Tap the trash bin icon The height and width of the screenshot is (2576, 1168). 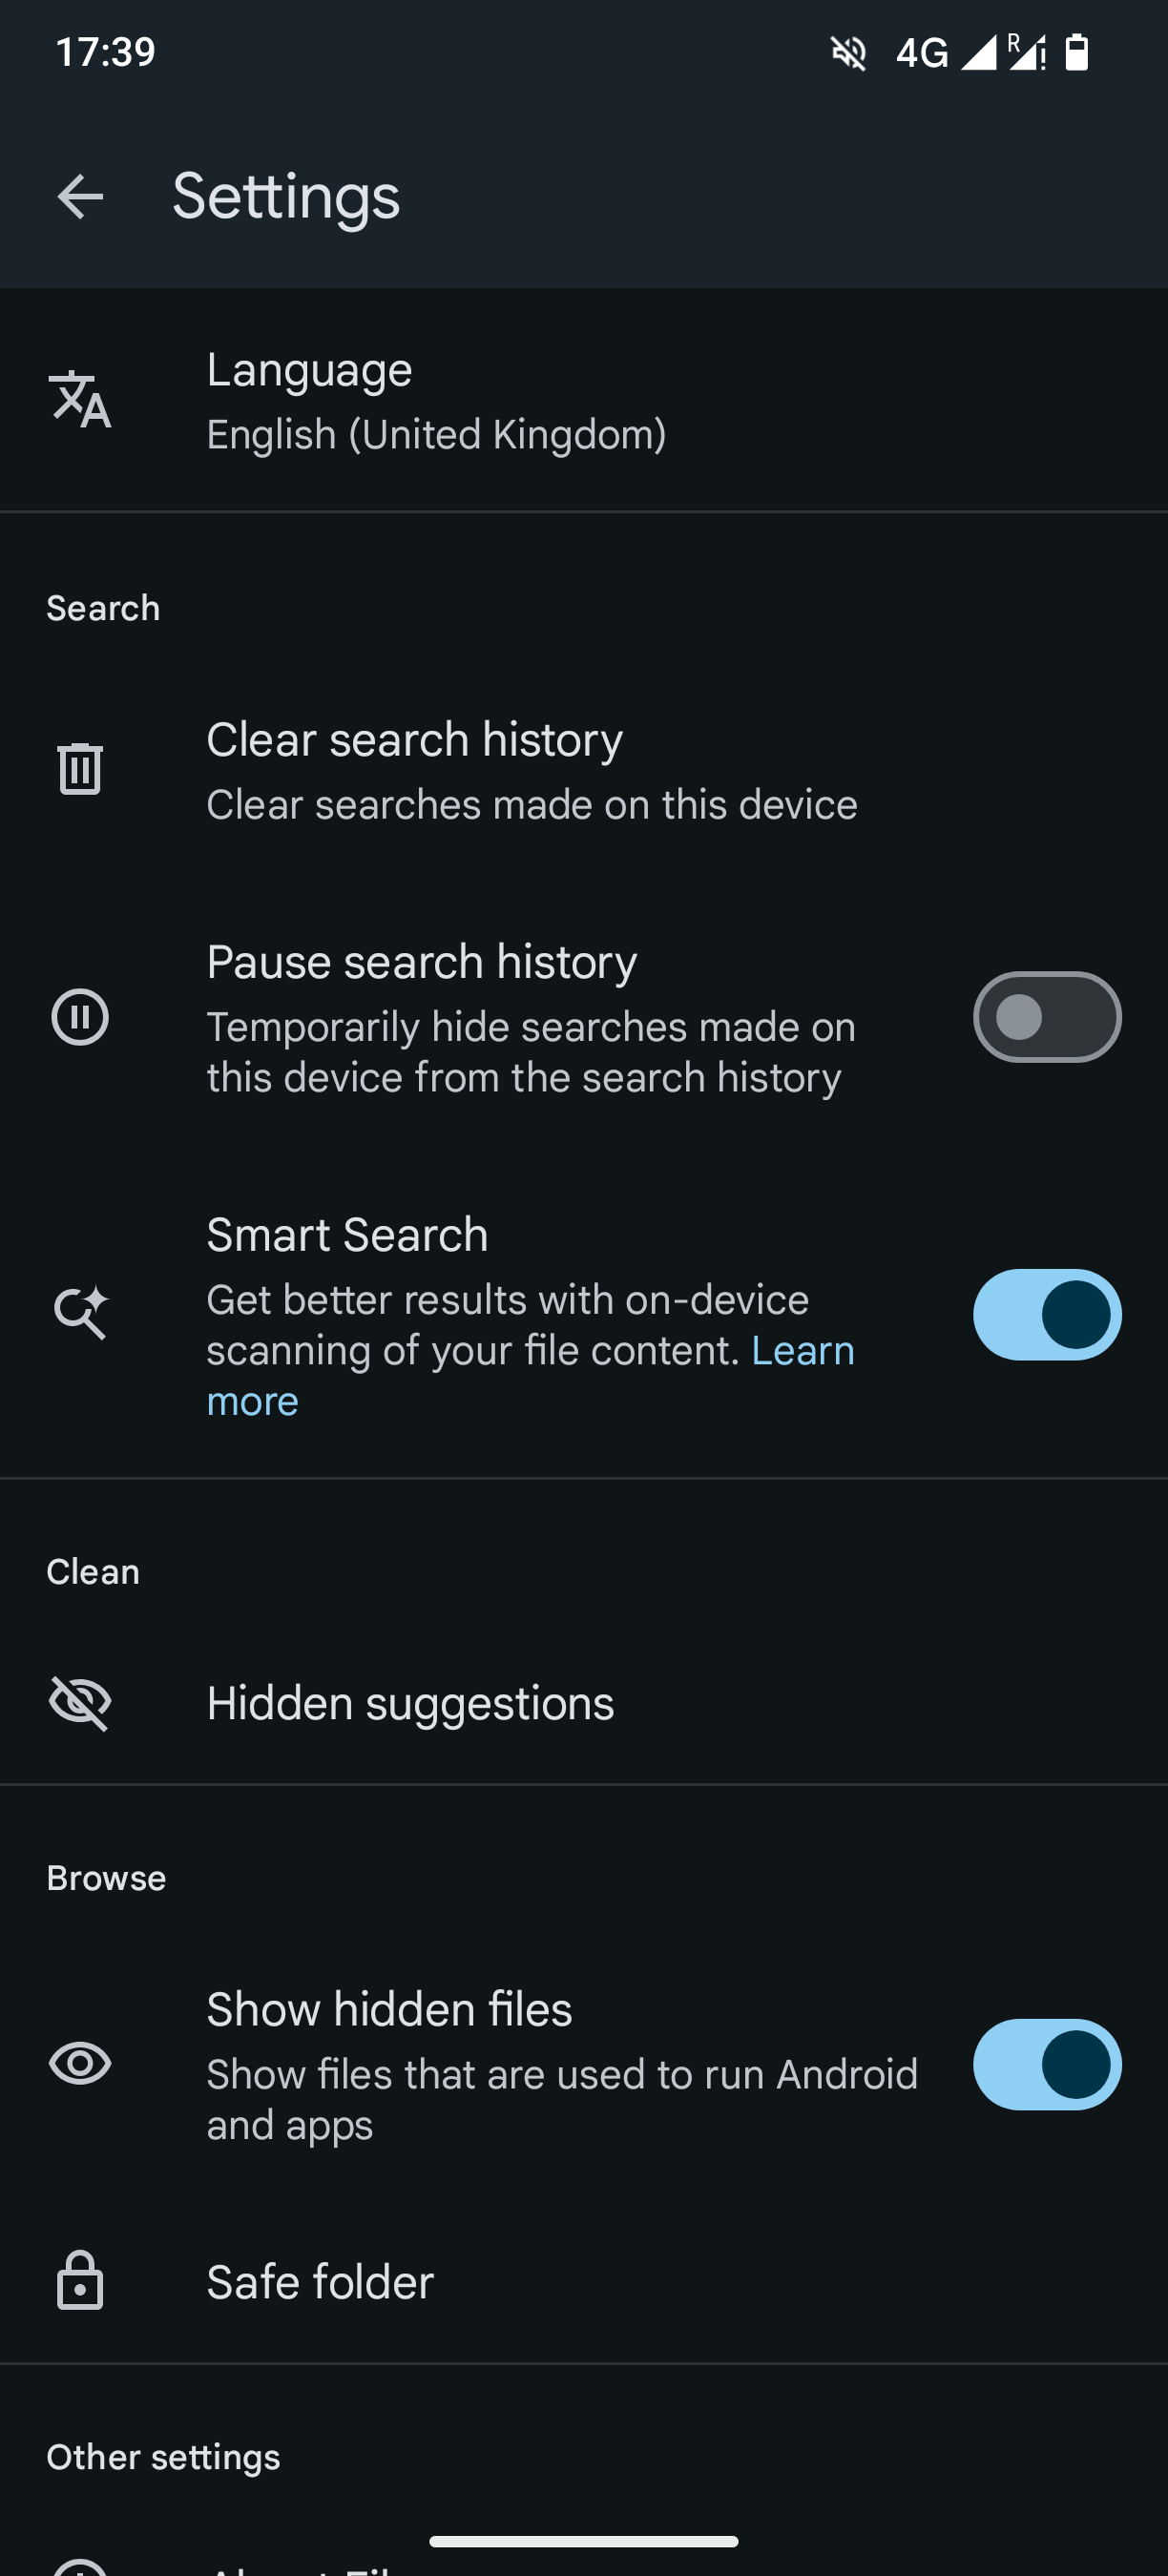[80, 769]
